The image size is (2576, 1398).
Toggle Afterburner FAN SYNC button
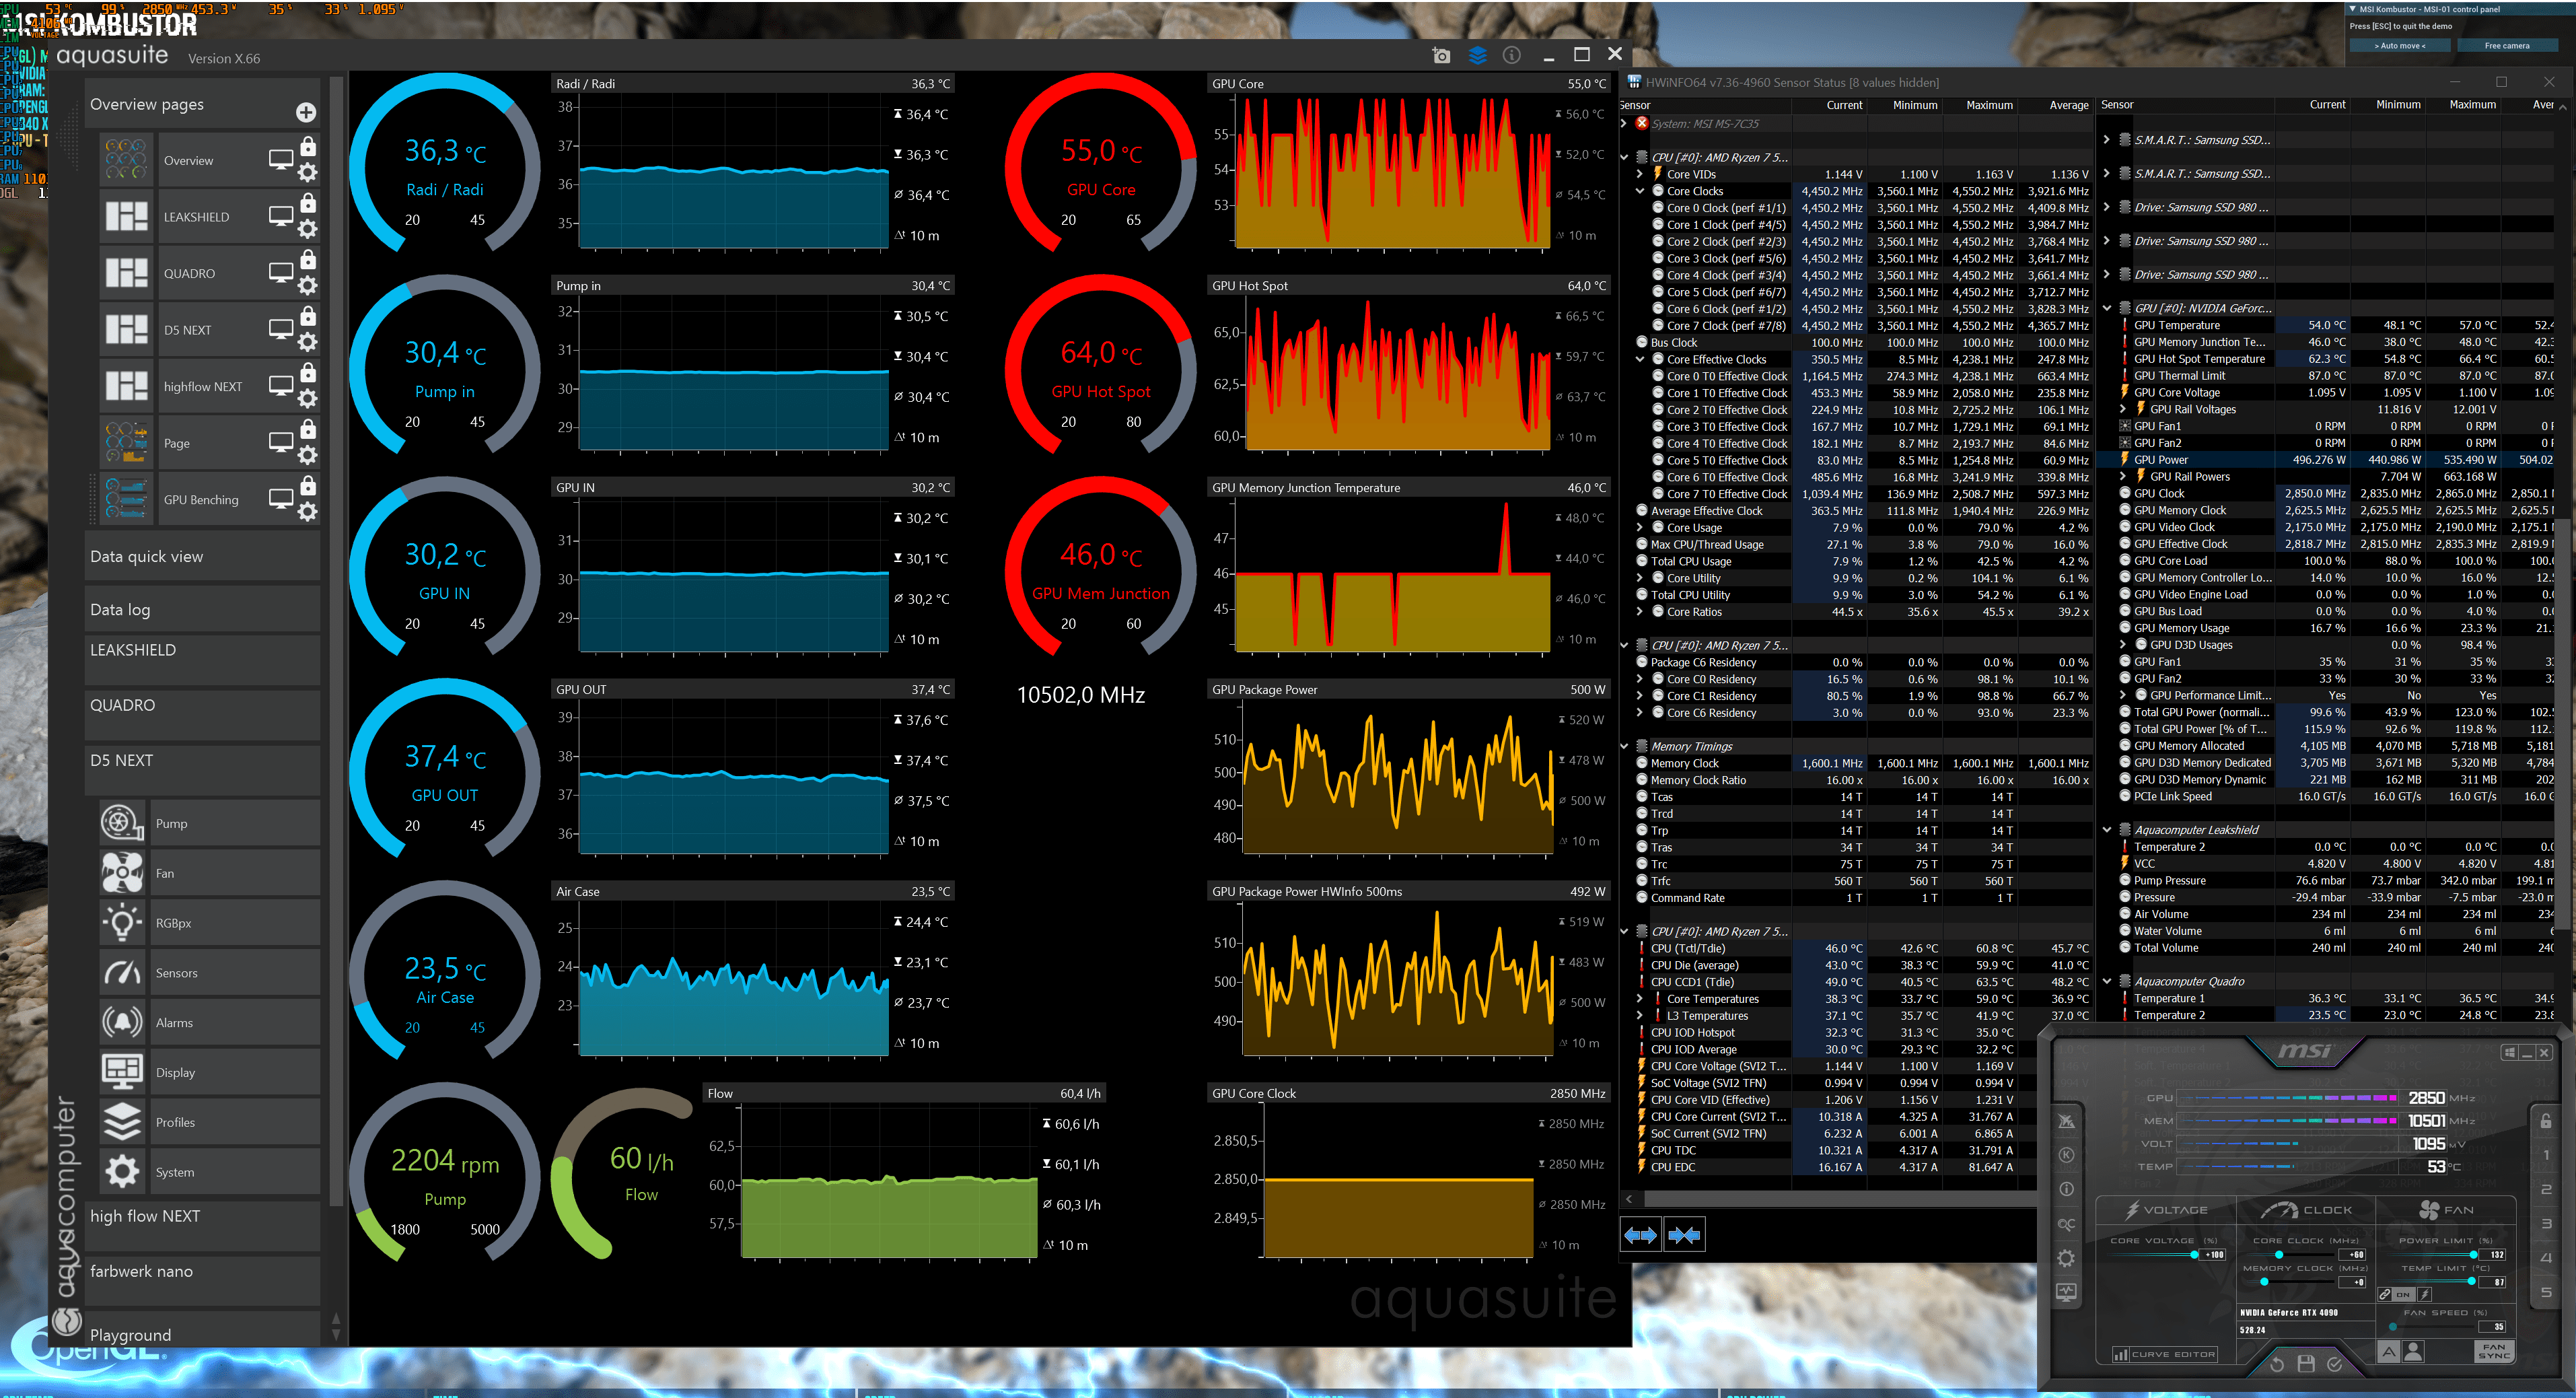(2495, 1352)
